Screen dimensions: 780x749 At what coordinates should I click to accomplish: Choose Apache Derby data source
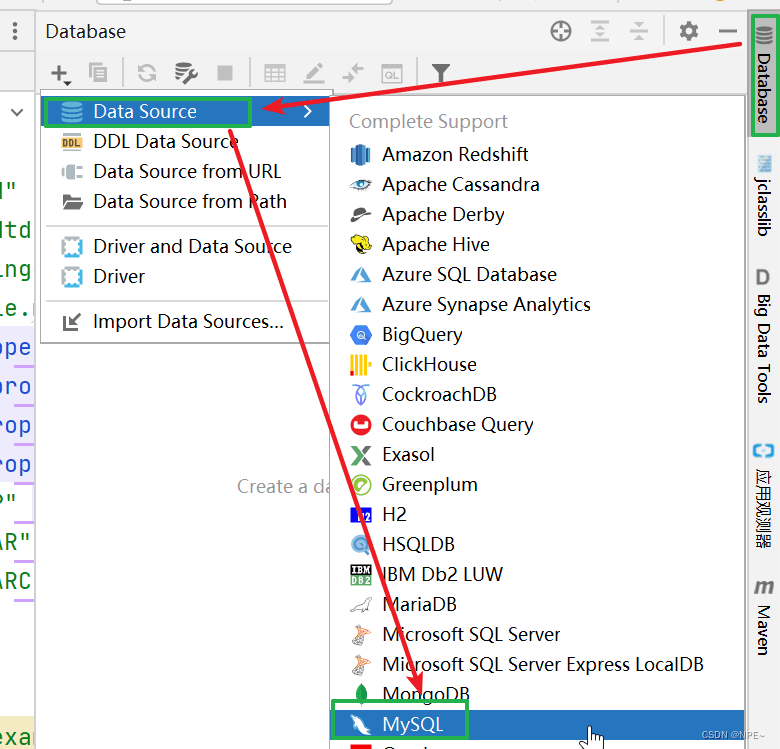[x=537, y=215]
